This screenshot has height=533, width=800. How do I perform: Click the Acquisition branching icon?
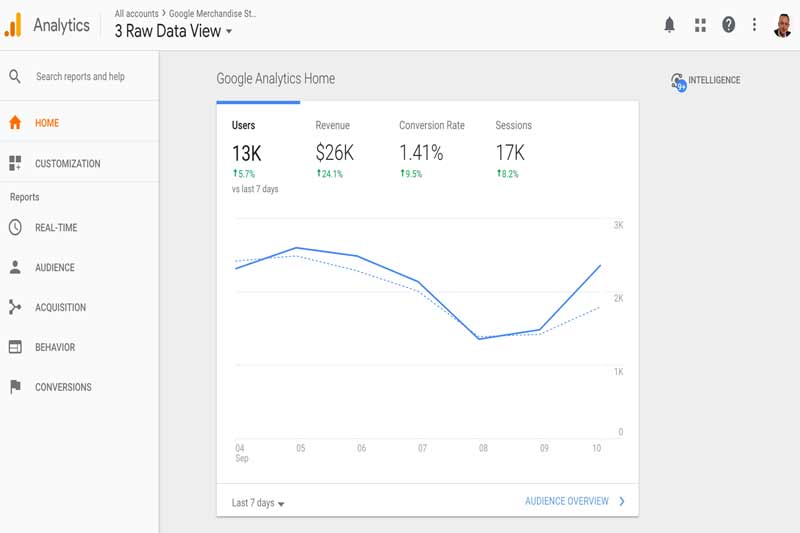tap(15, 307)
